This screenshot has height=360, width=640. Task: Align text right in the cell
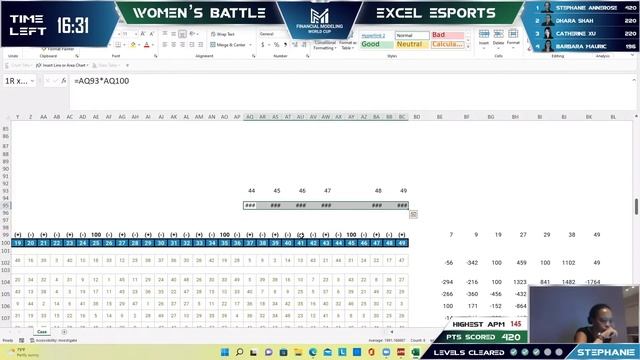pyautogui.click(x=182, y=45)
